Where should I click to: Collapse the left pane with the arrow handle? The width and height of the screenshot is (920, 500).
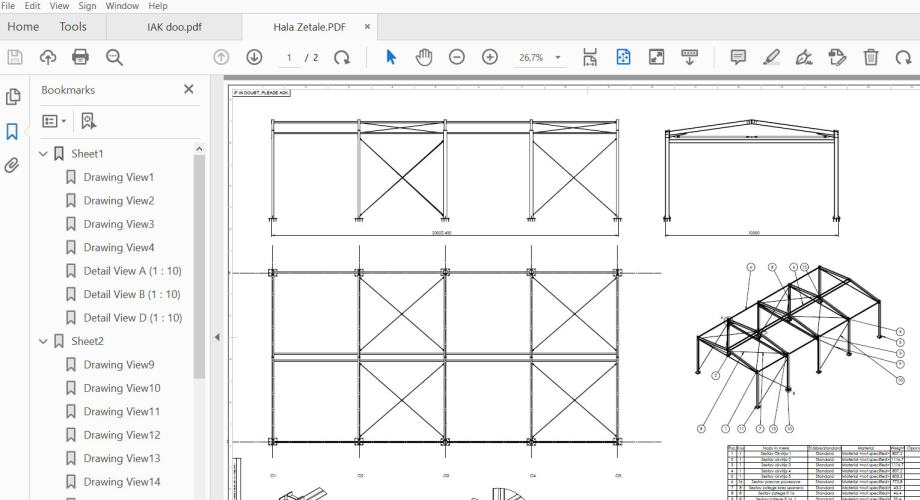[x=218, y=337]
